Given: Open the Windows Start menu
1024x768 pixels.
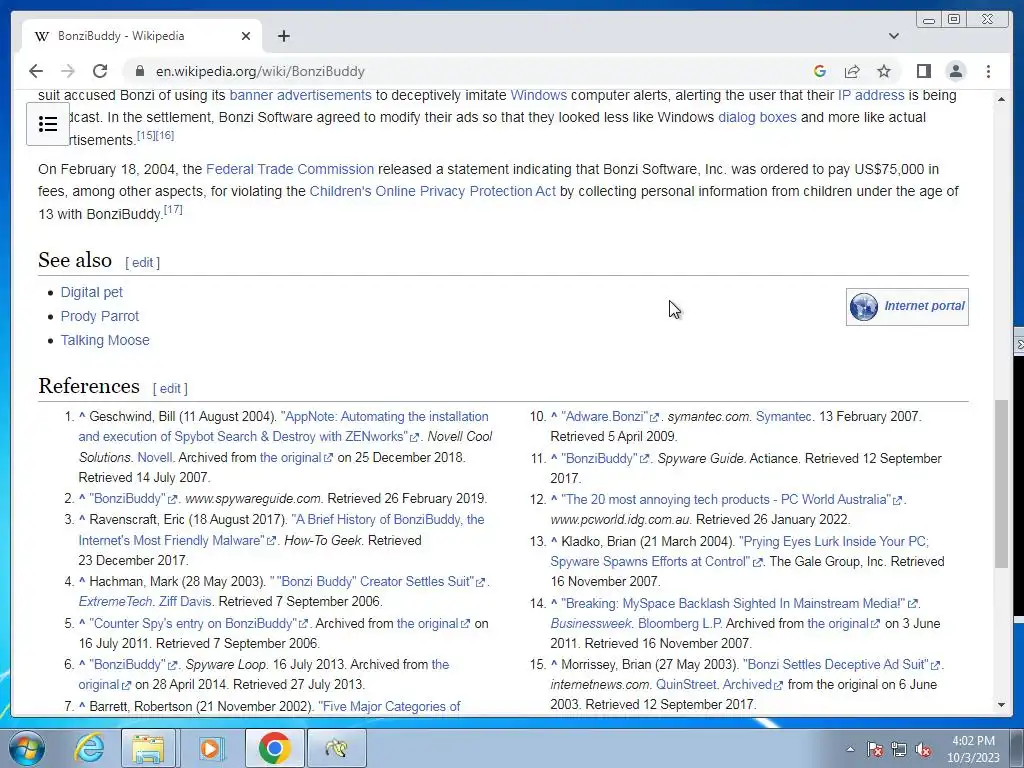Looking at the screenshot, I should (x=27, y=748).
